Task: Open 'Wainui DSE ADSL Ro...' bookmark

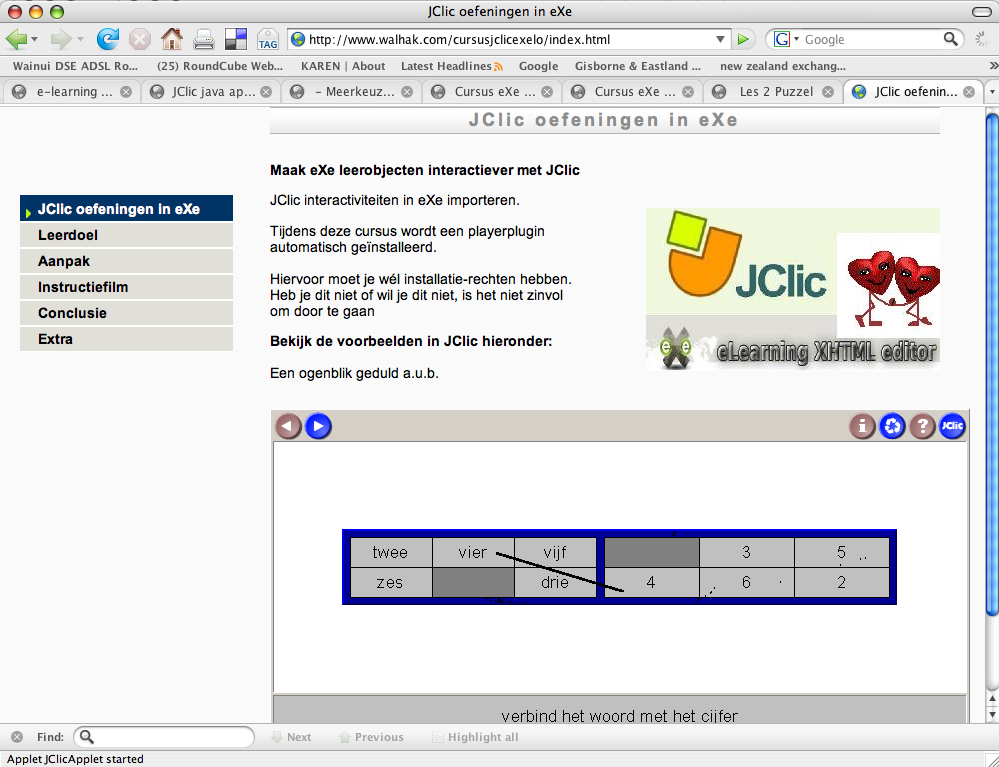Action: coord(75,66)
